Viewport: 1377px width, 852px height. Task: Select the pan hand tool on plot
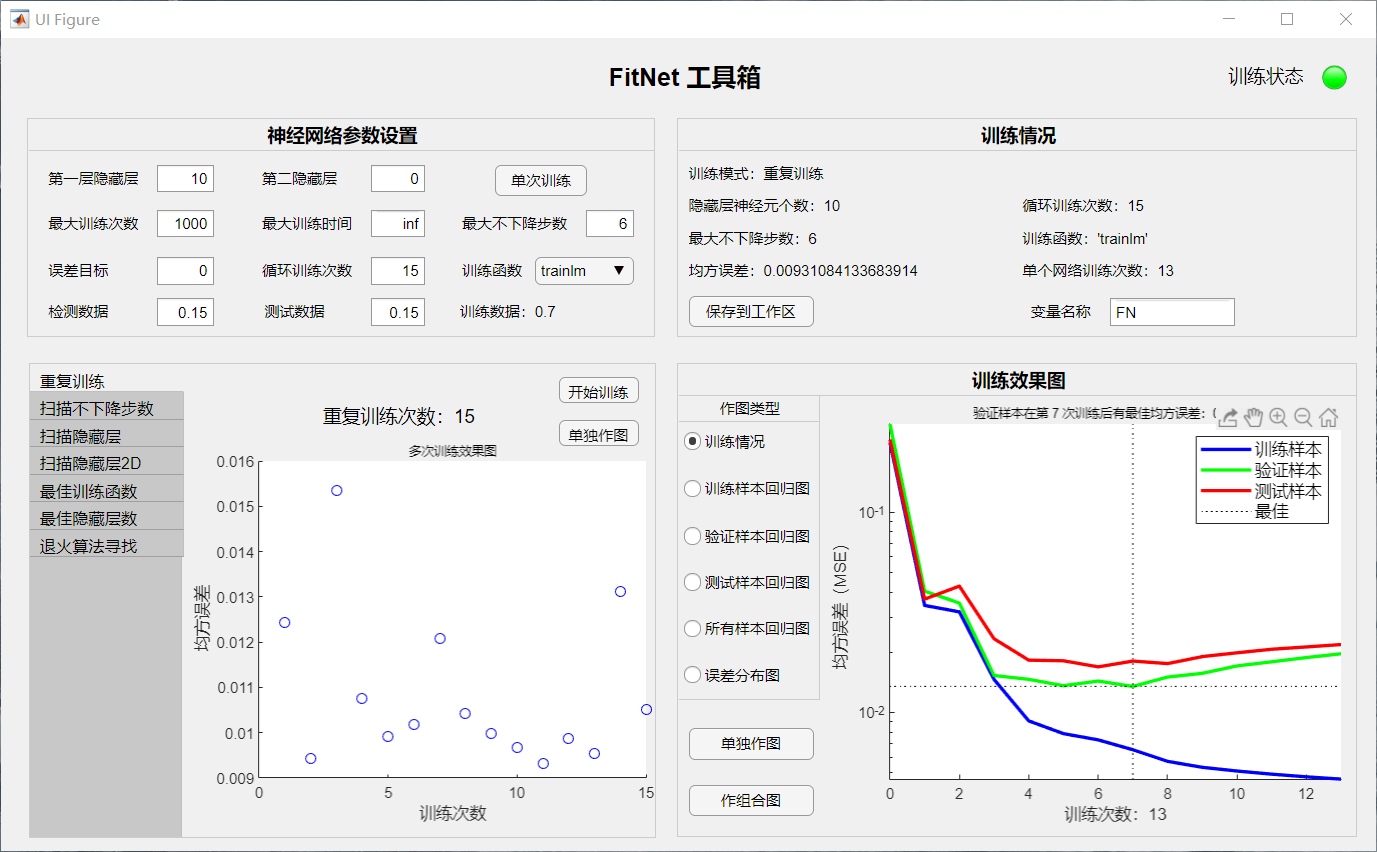click(1254, 418)
